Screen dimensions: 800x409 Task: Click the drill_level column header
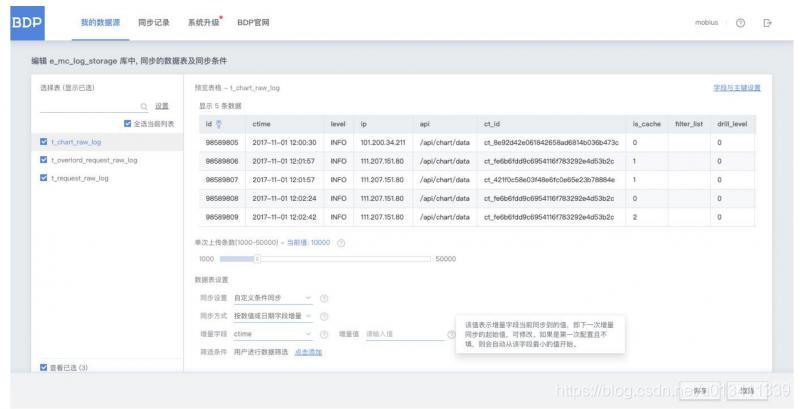point(732,124)
